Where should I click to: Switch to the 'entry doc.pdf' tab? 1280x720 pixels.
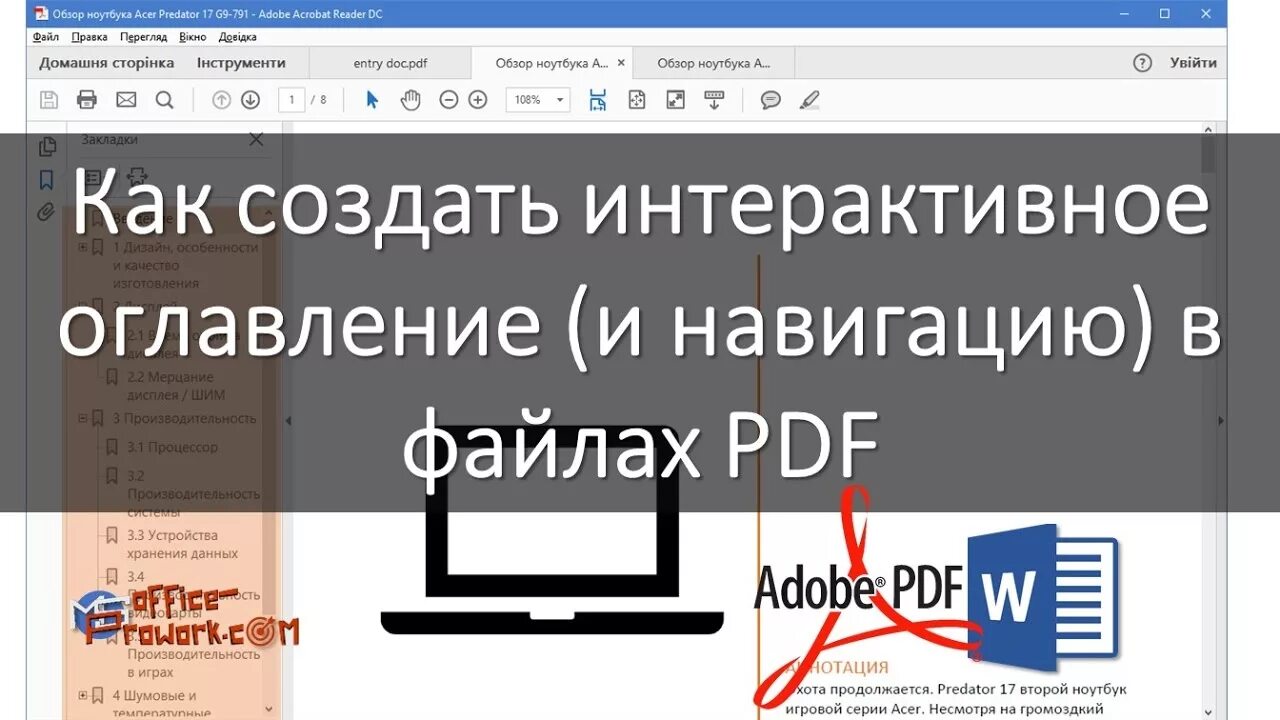tap(390, 62)
